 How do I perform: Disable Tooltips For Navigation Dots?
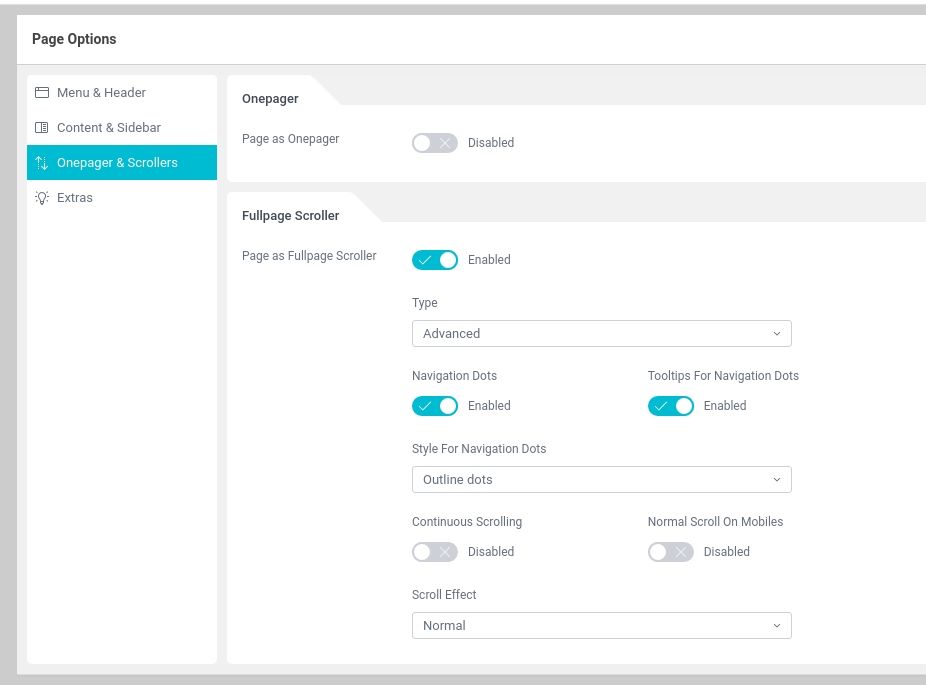[x=671, y=406]
